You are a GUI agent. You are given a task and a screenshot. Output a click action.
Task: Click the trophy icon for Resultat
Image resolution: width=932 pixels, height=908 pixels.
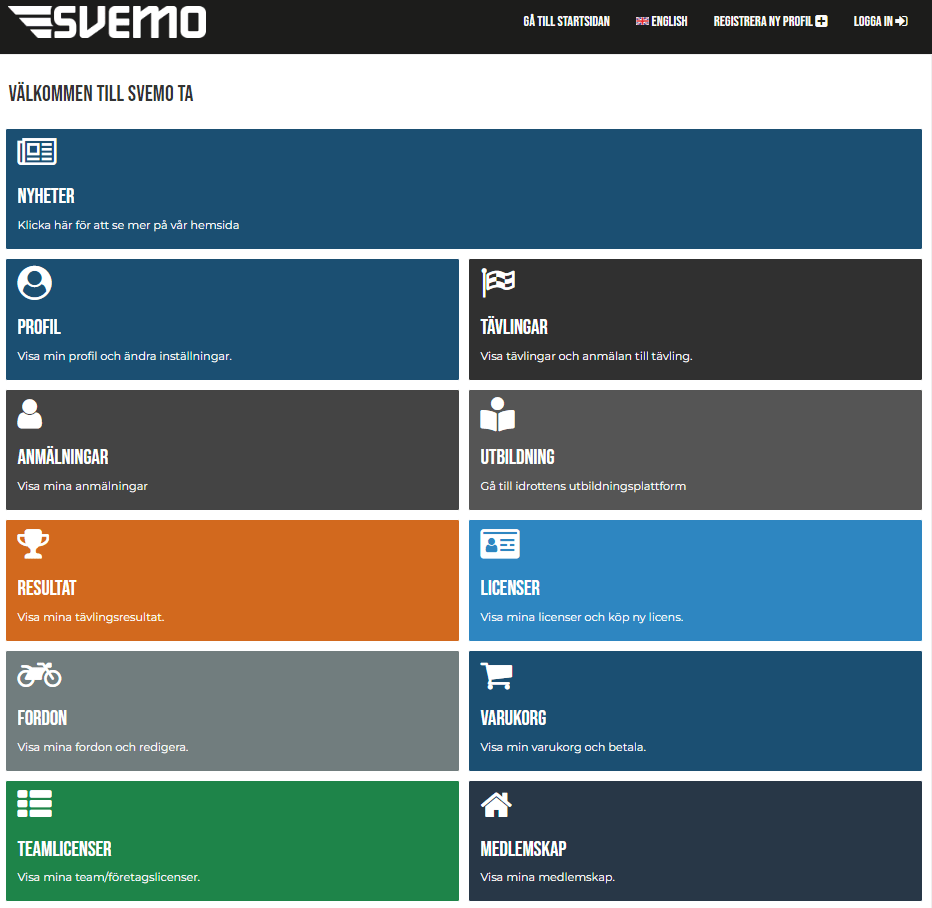[33, 544]
